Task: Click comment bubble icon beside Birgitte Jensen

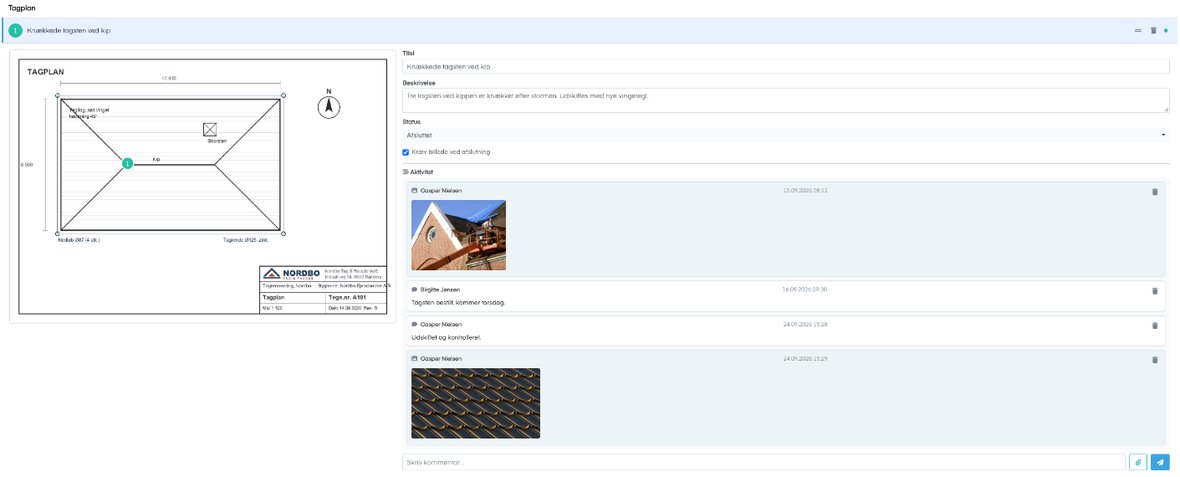Action: coord(415,290)
